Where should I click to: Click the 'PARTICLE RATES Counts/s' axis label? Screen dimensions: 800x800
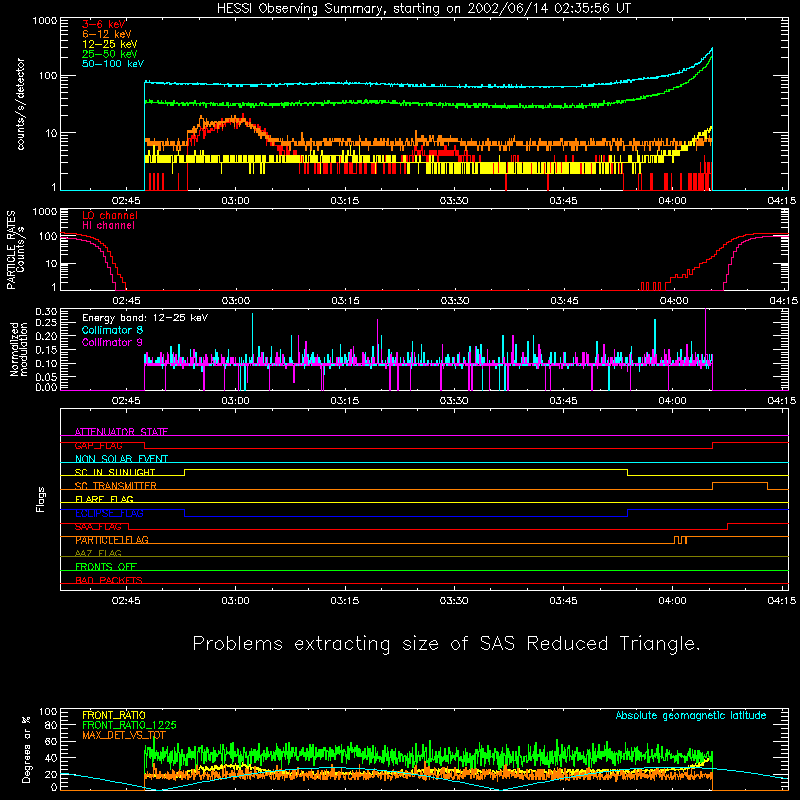[x=15, y=250]
